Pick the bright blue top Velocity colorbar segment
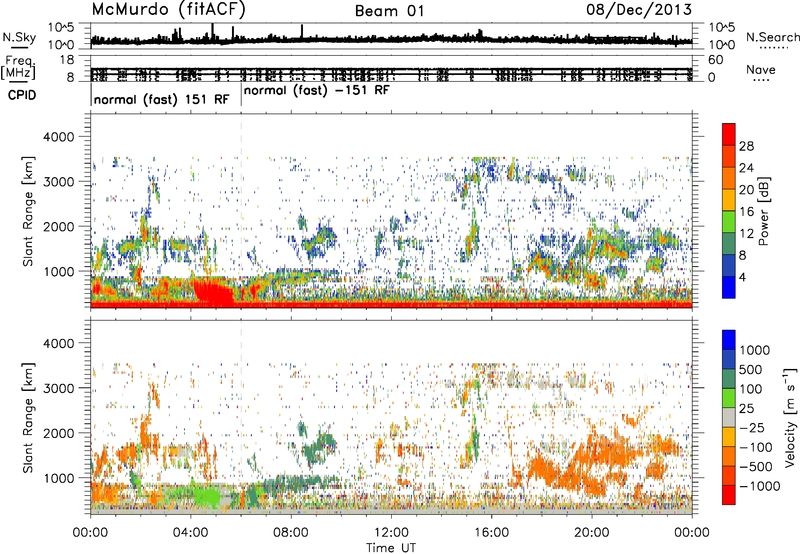 [729, 340]
